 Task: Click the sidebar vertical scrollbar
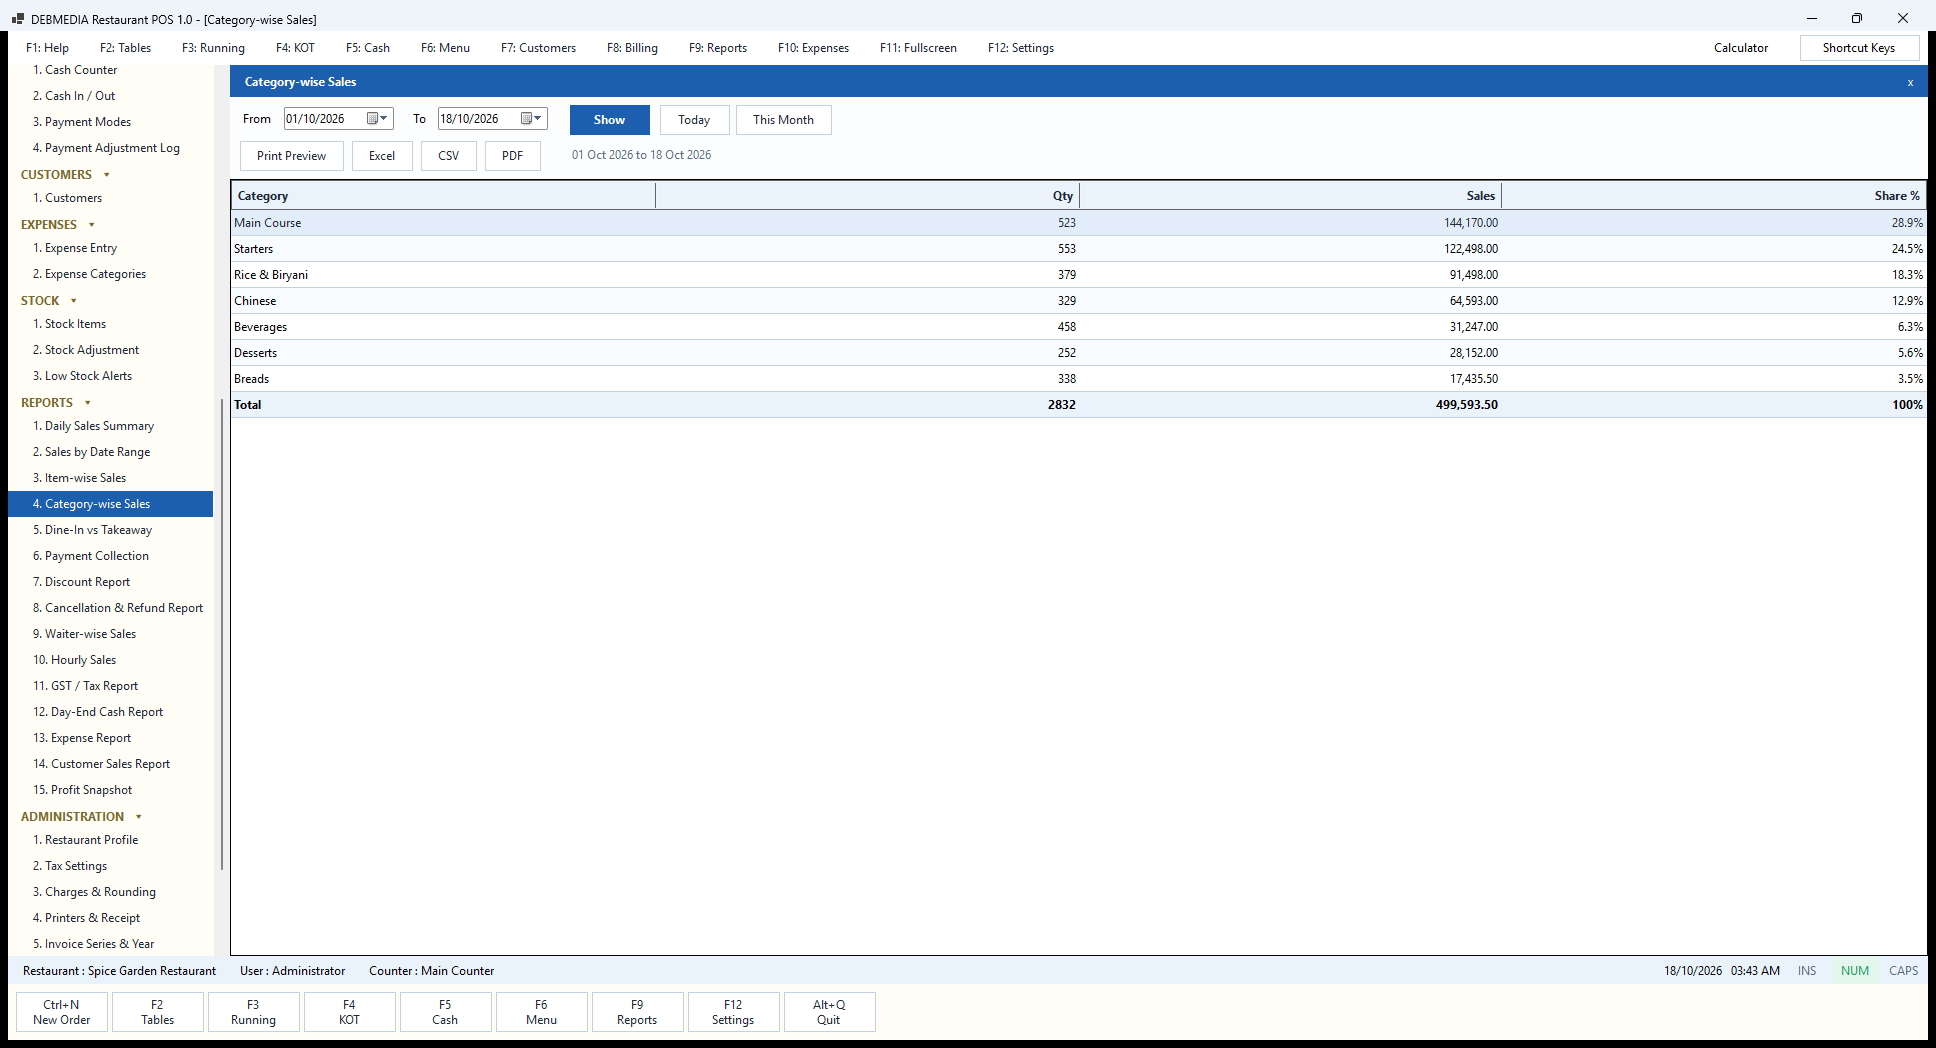(221, 634)
